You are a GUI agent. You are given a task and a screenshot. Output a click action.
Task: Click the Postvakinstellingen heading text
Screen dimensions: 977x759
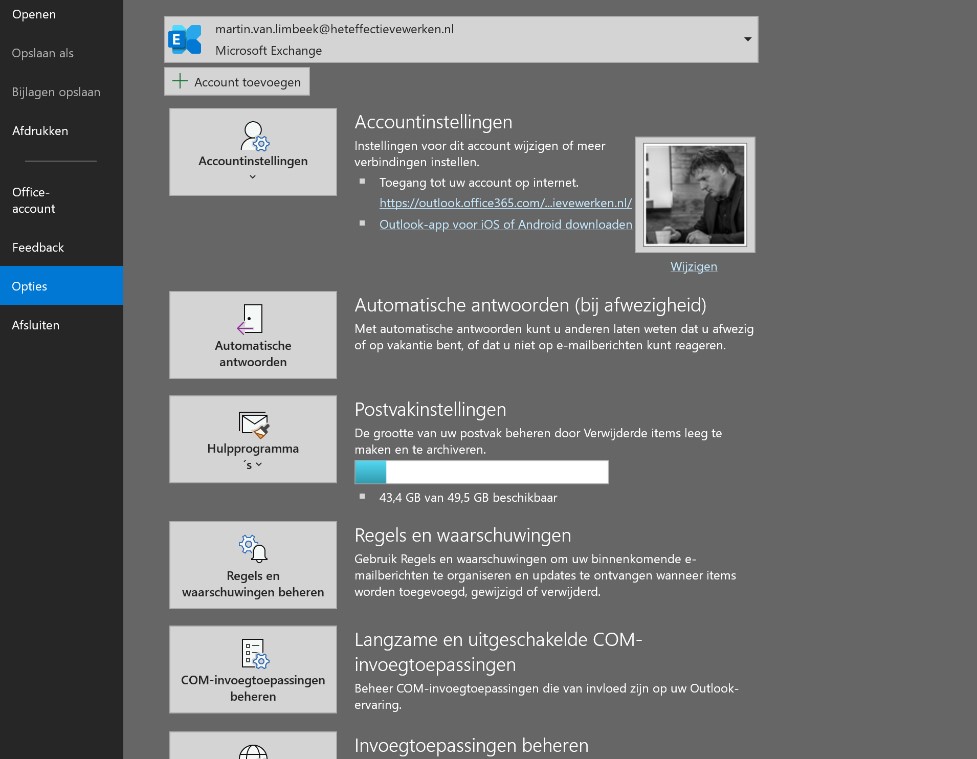click(430, 409)
